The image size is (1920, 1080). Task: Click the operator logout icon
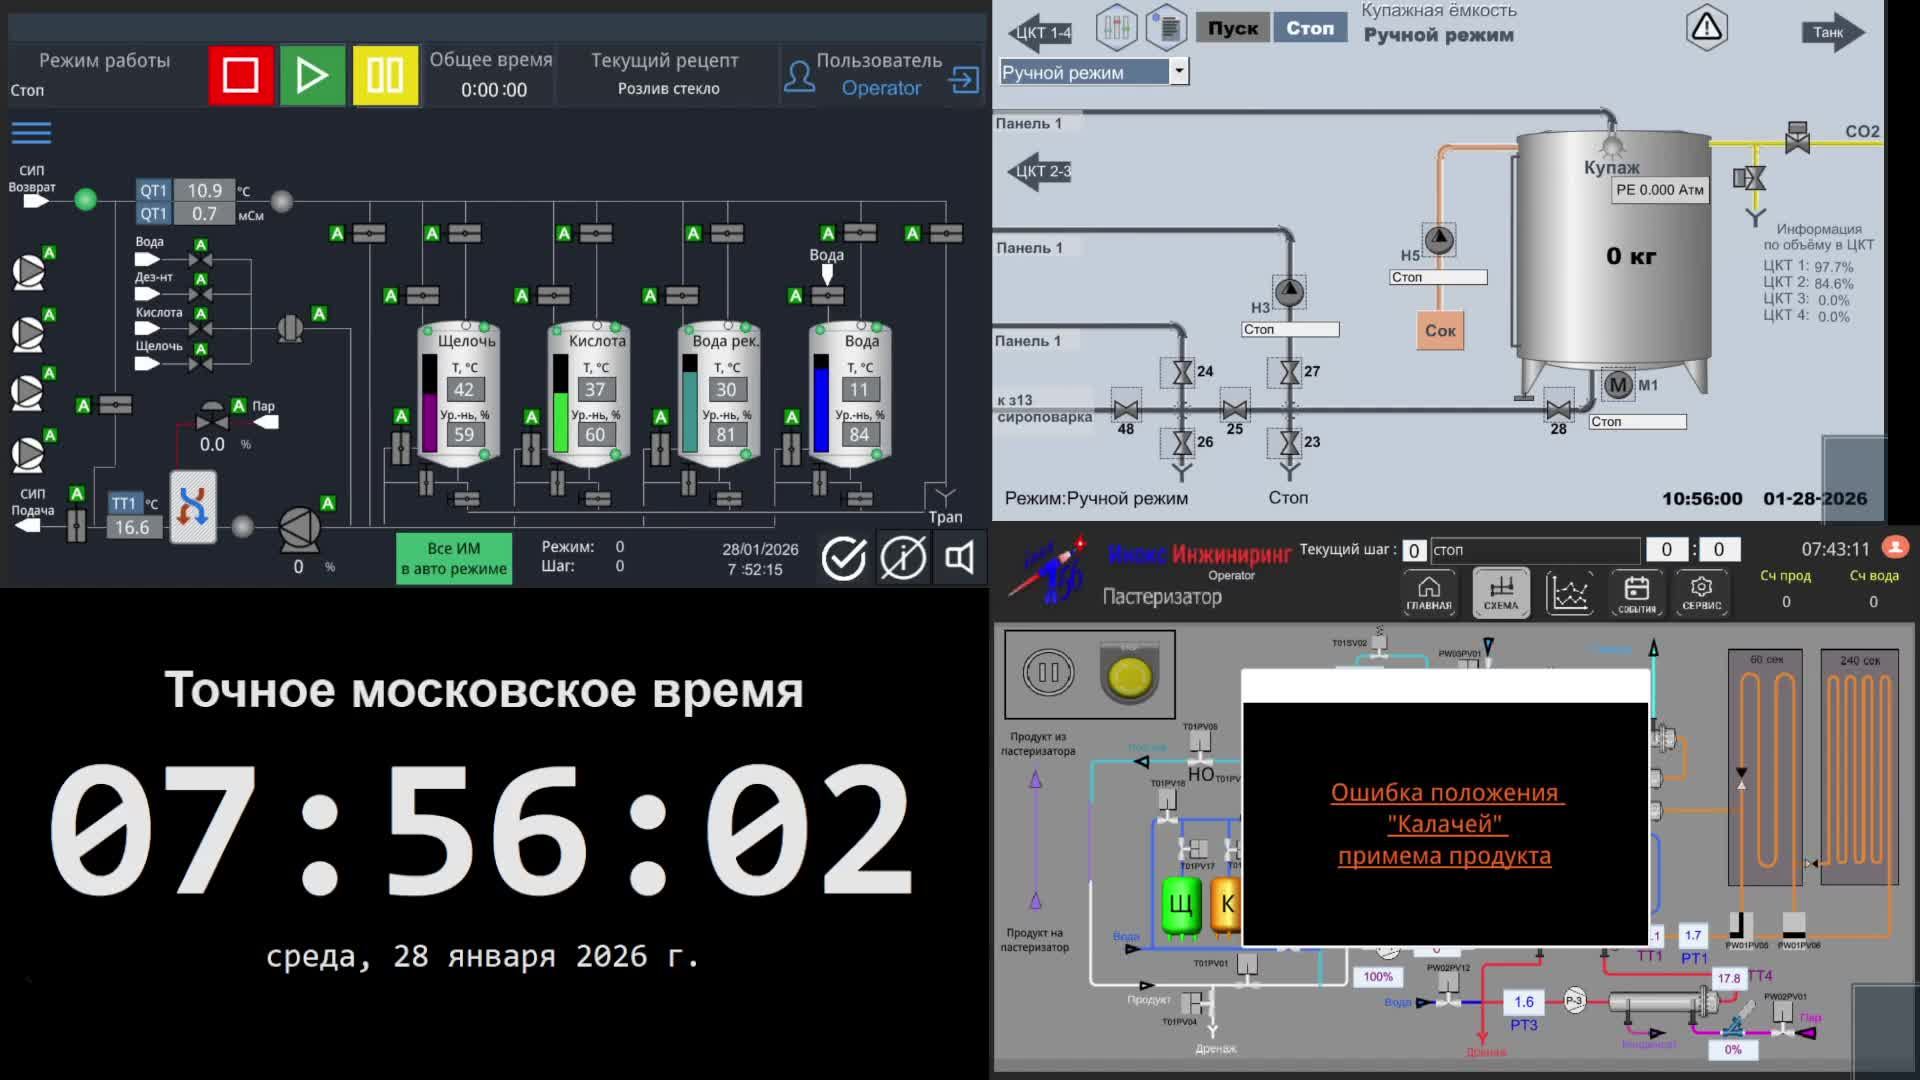pos(964,79)
